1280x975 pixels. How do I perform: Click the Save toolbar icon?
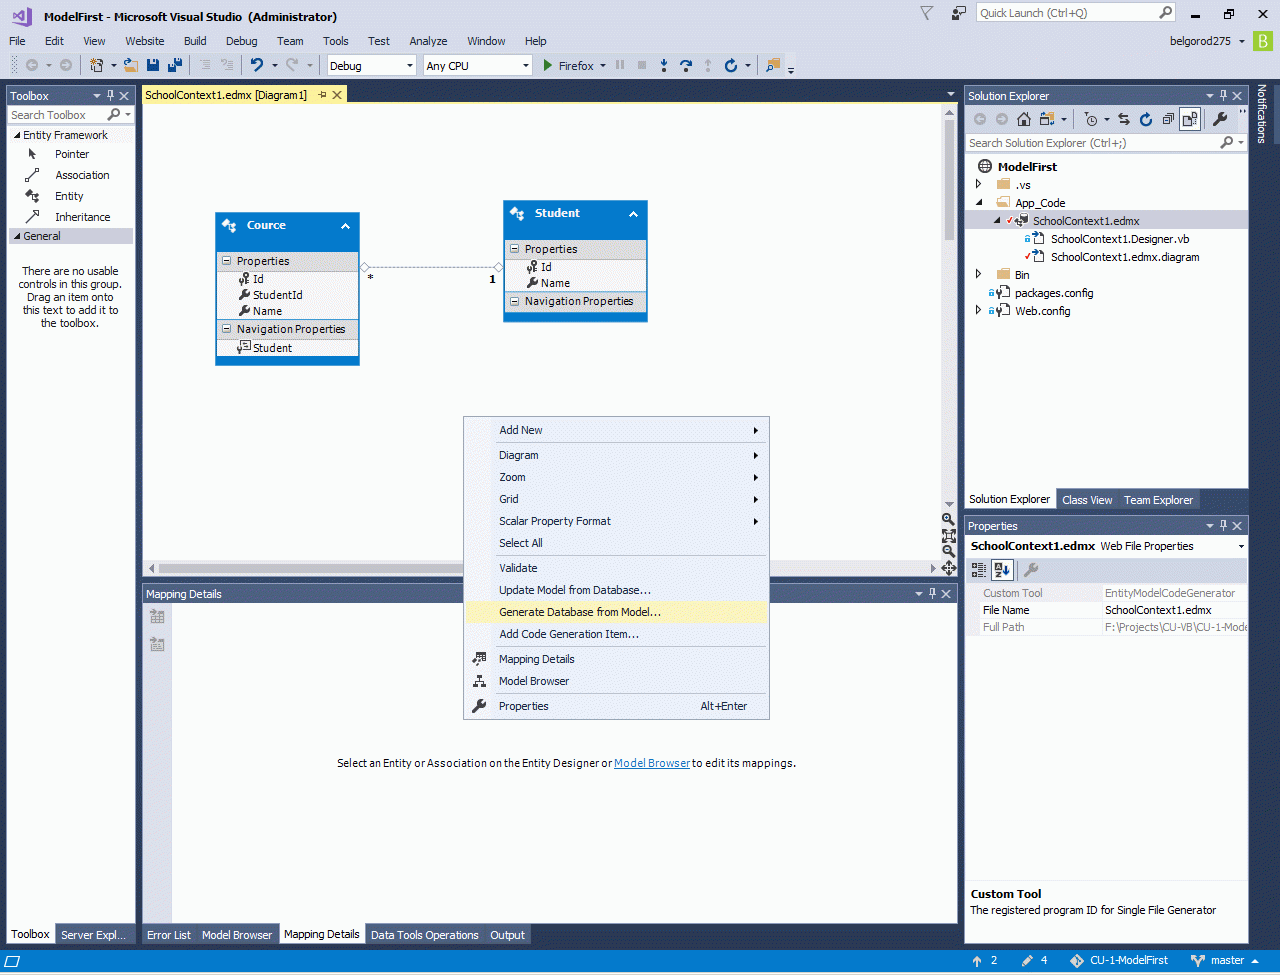153,65
